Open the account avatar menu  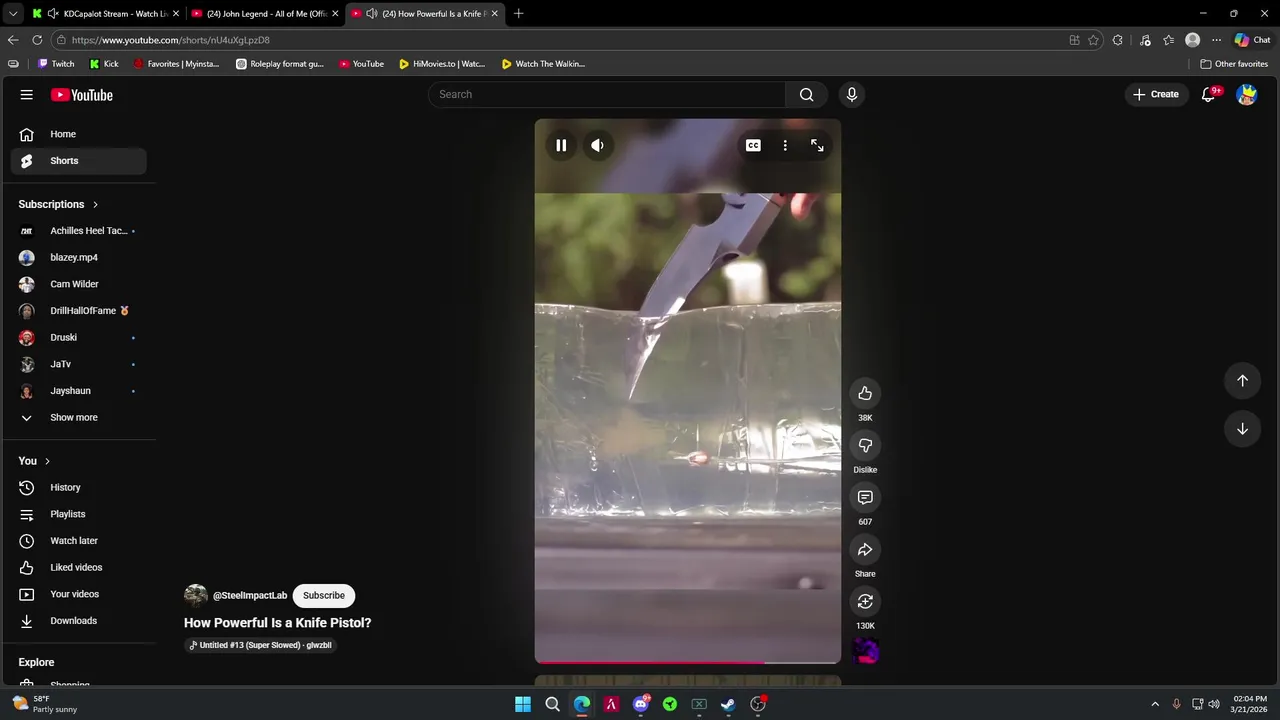tap(1246, 95)
